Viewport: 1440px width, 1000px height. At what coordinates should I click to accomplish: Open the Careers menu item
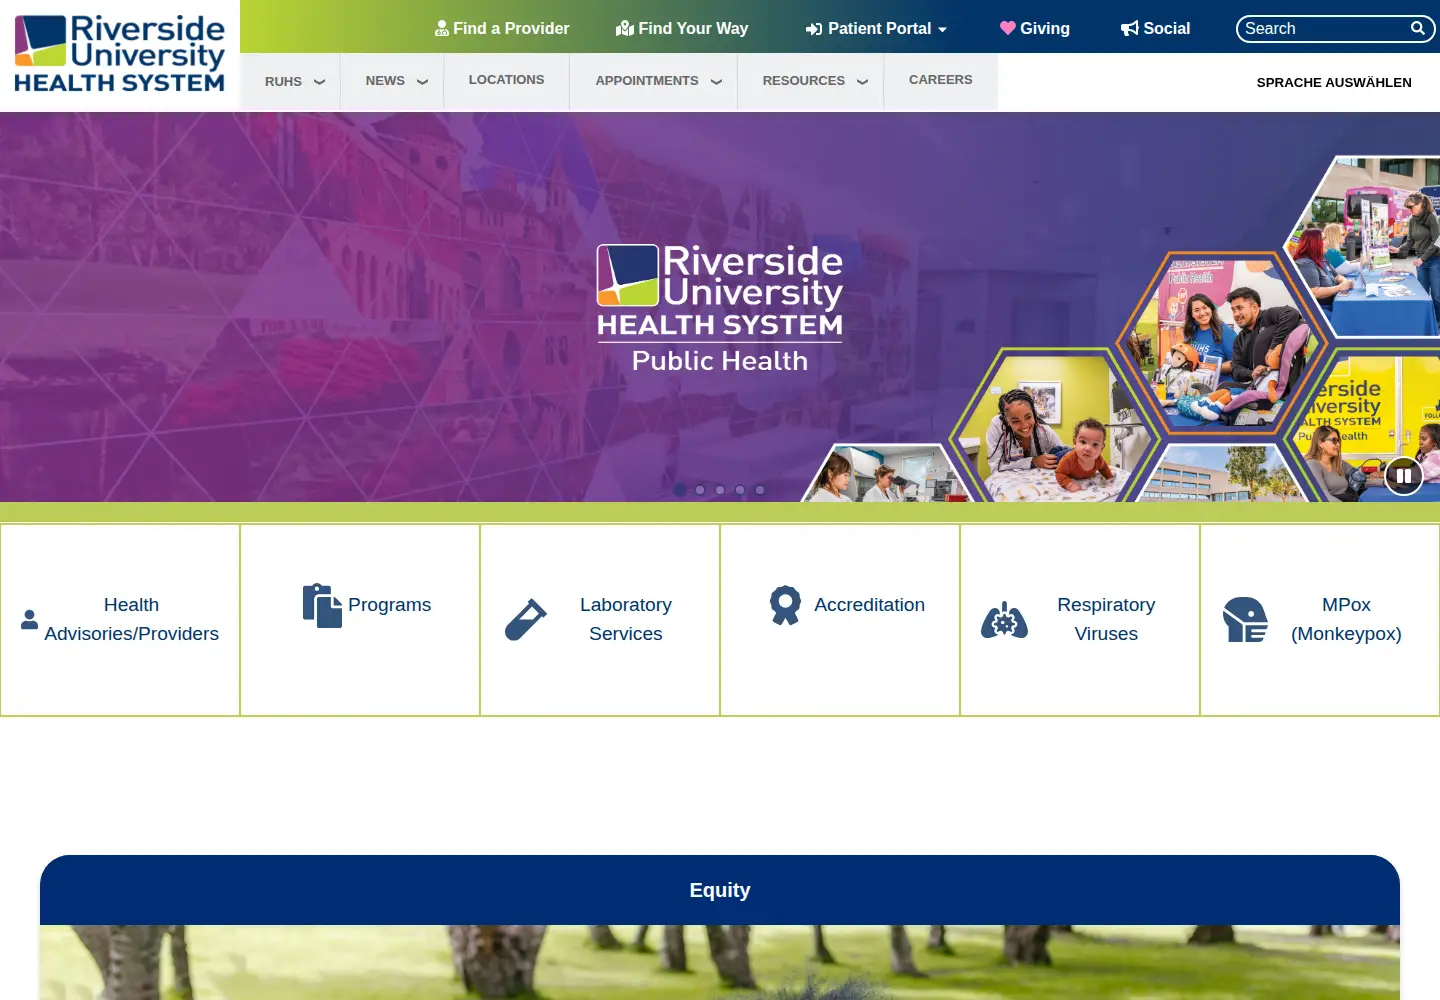940,80
